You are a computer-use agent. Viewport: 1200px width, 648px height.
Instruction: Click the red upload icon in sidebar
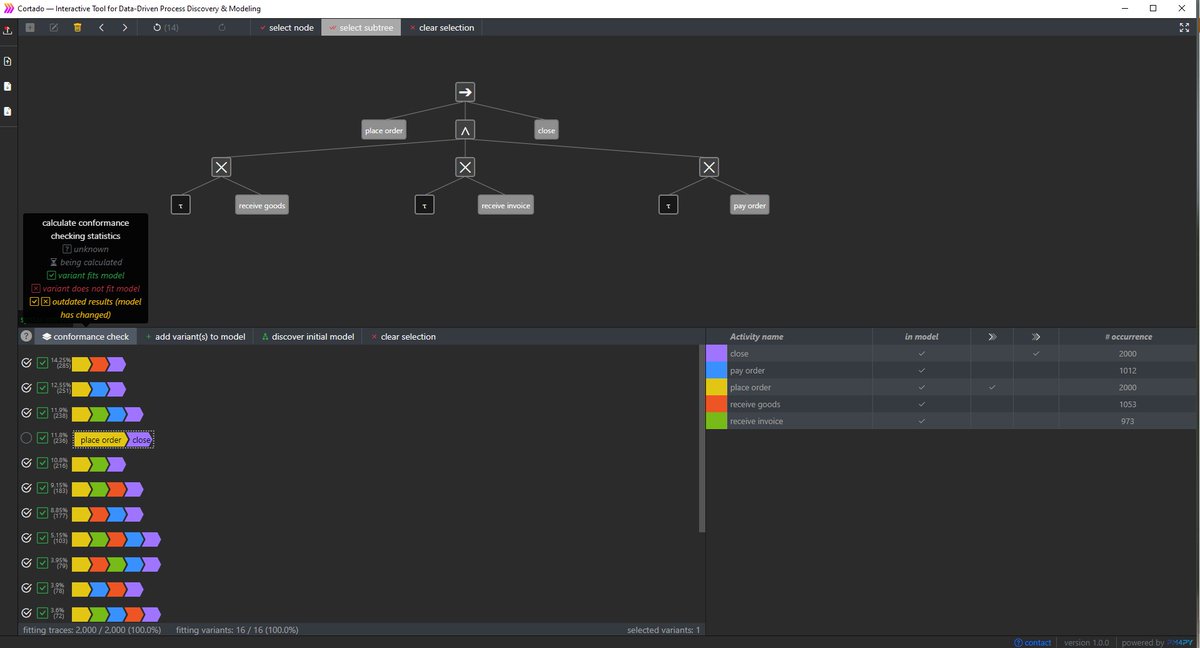click(7, 30)
